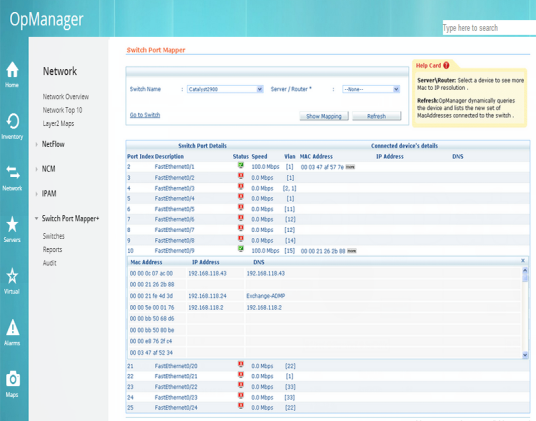Viewport: 536px width, 421px height.
Task: Click the red status icon for FastEthernet0/2
Action: tap(241, 176)
